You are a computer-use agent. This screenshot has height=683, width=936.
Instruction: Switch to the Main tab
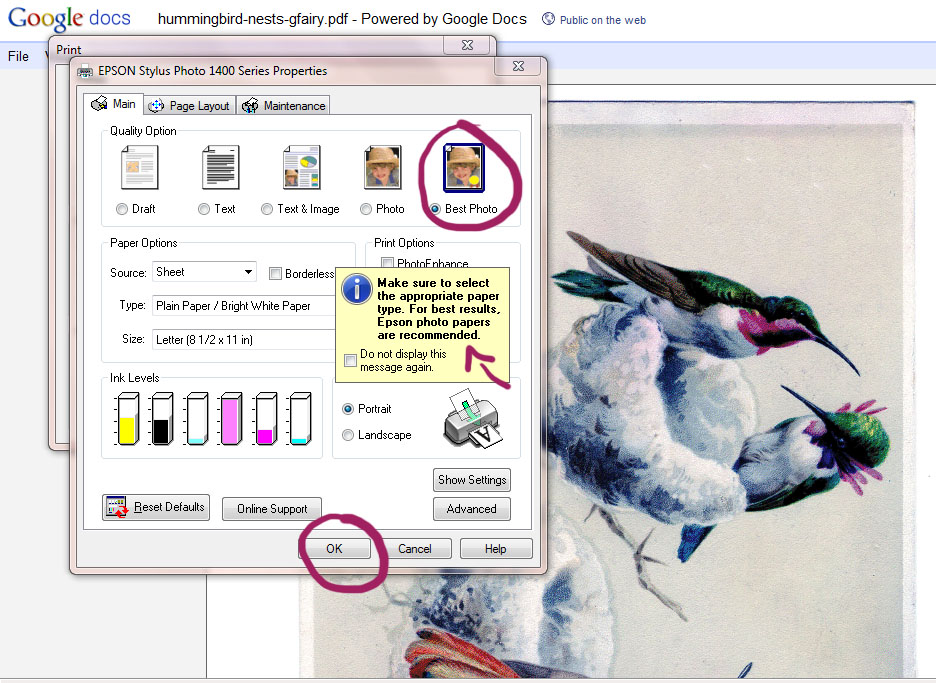pos(113,104)
